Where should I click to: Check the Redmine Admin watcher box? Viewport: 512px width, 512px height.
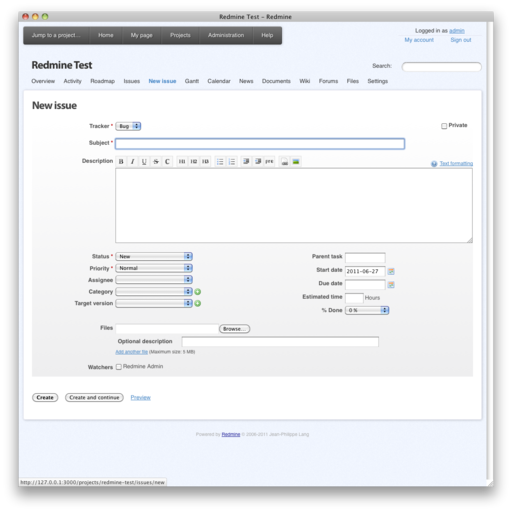[119, 367]
